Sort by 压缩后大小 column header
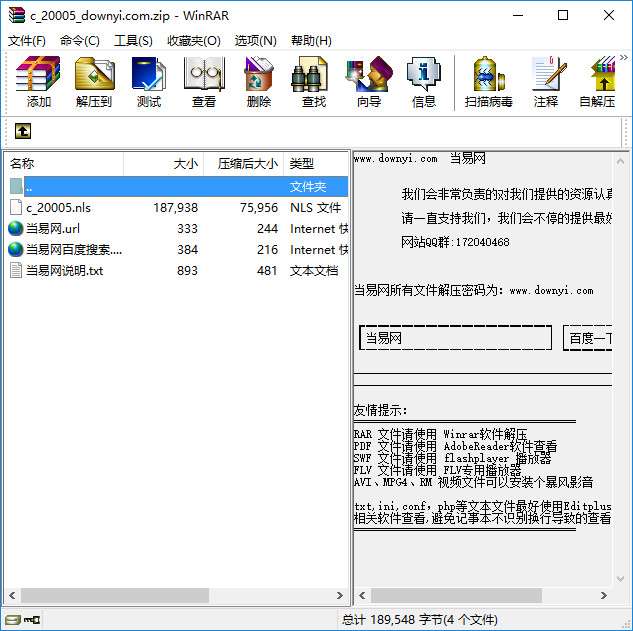The width and height of the screenshot is (633, 631). pos(243,164)
